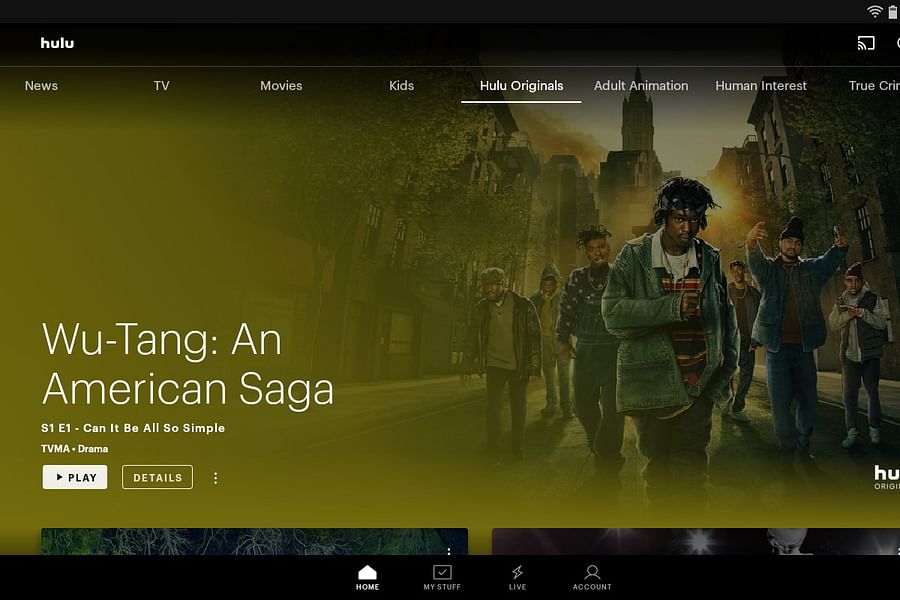
Task: Select the My Stuff icon
Action: [x=442, y=577]
